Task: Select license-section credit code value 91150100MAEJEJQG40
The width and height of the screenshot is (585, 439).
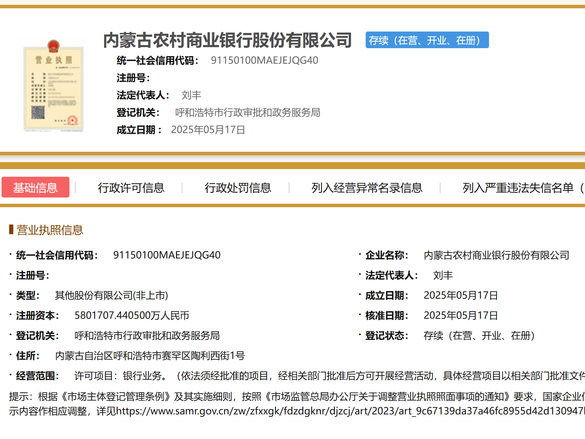Action: pos(167,255)
